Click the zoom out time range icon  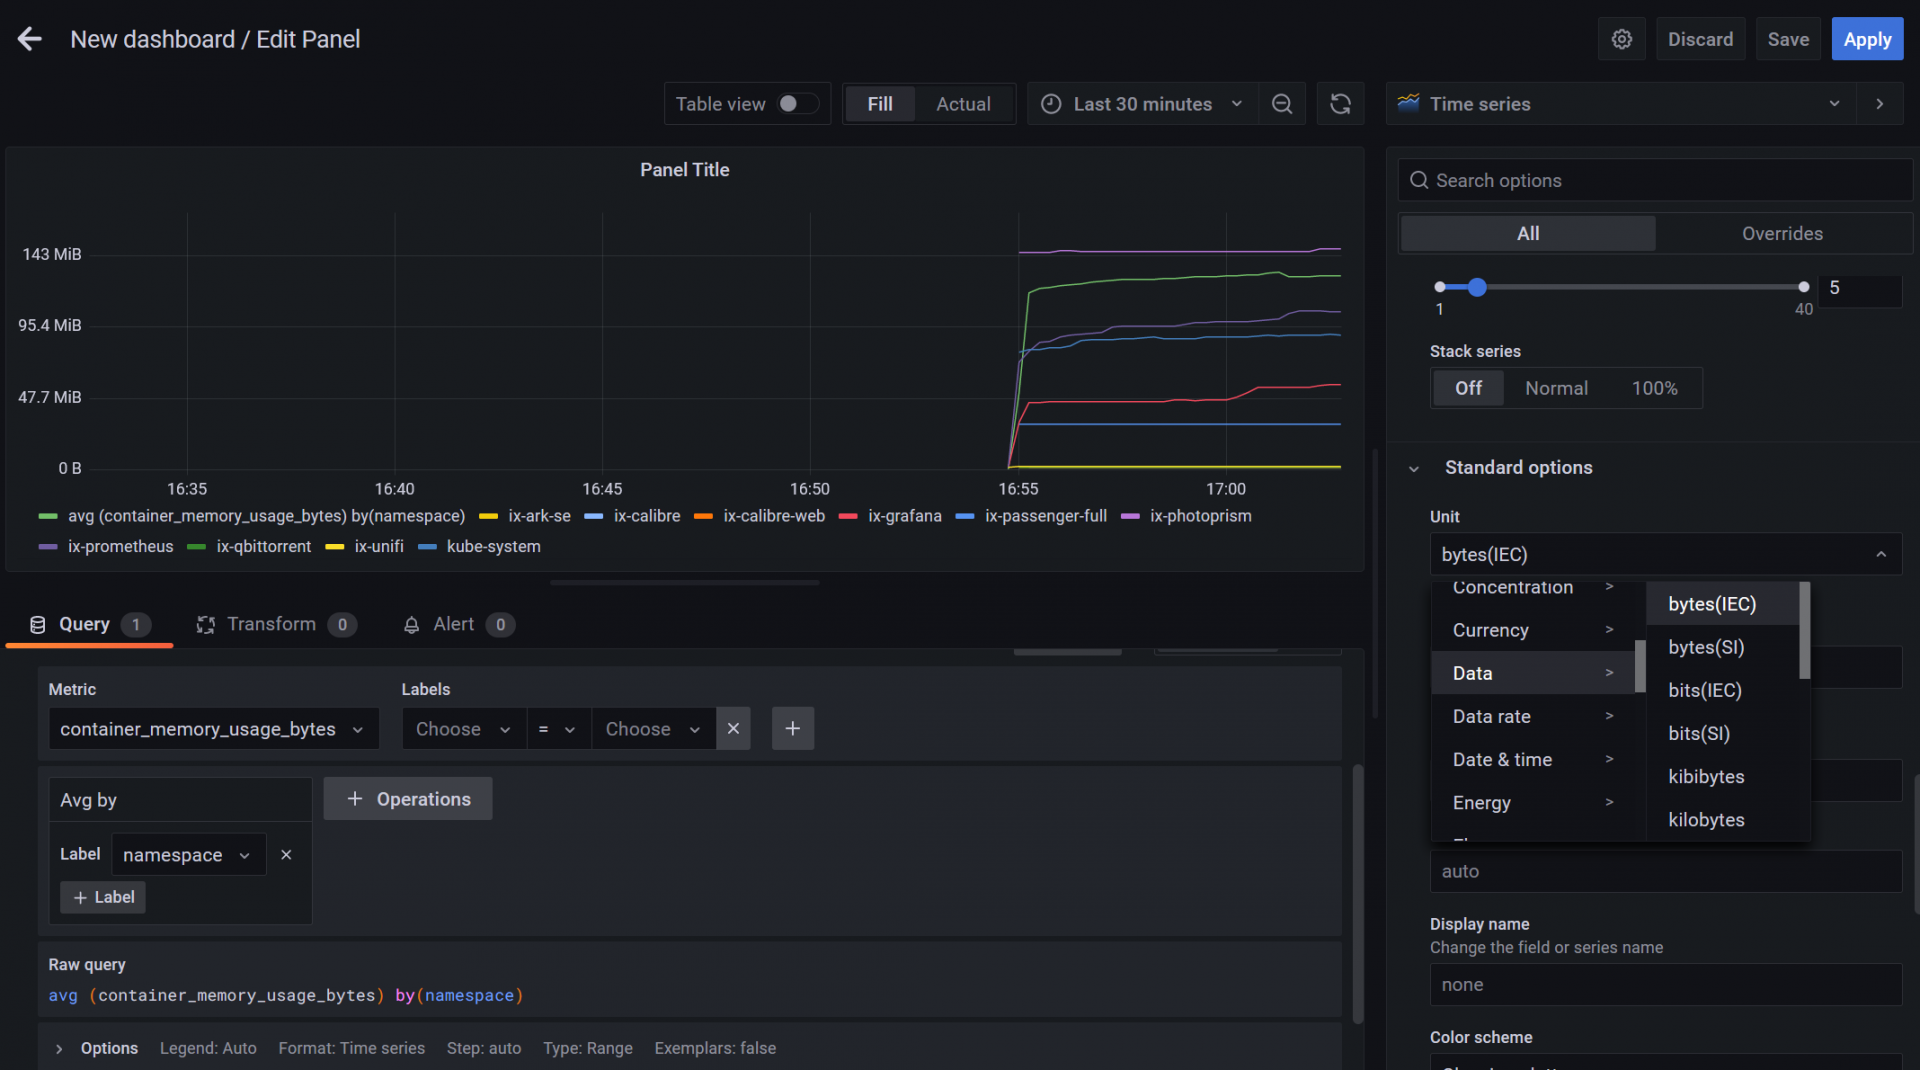click(1281, 104)
